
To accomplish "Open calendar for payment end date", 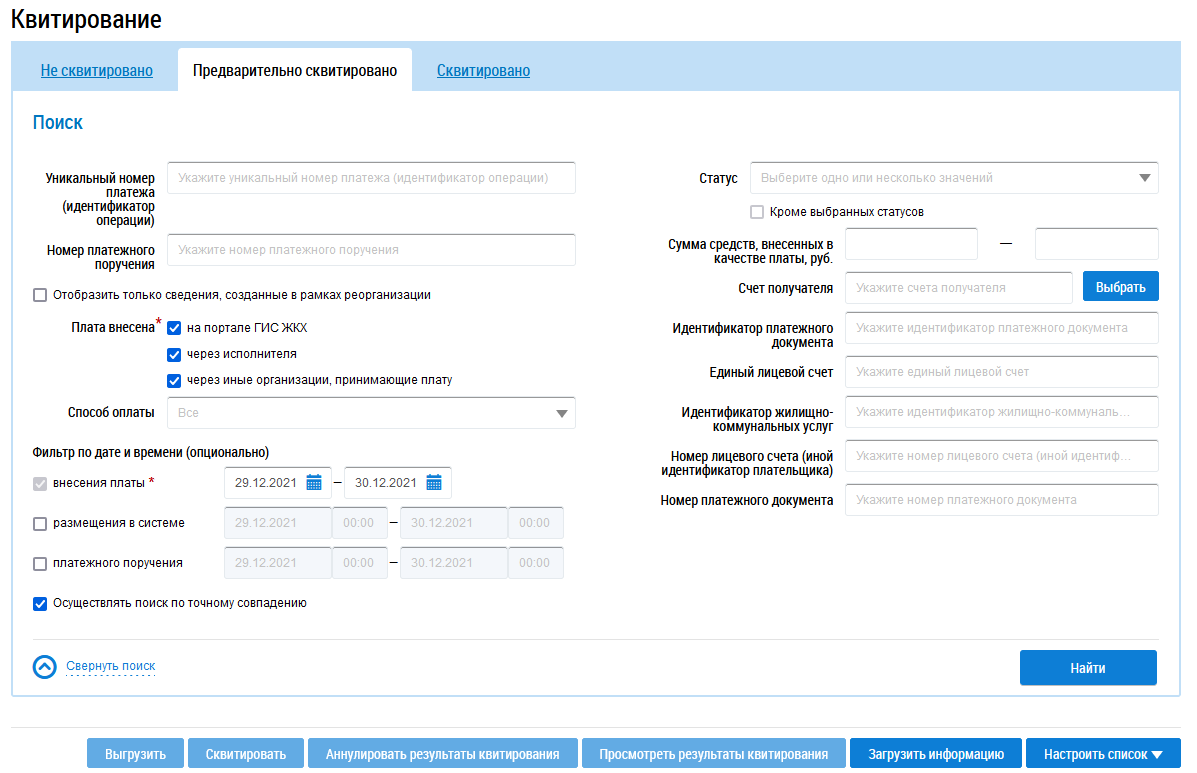I will tap(434, 483).
